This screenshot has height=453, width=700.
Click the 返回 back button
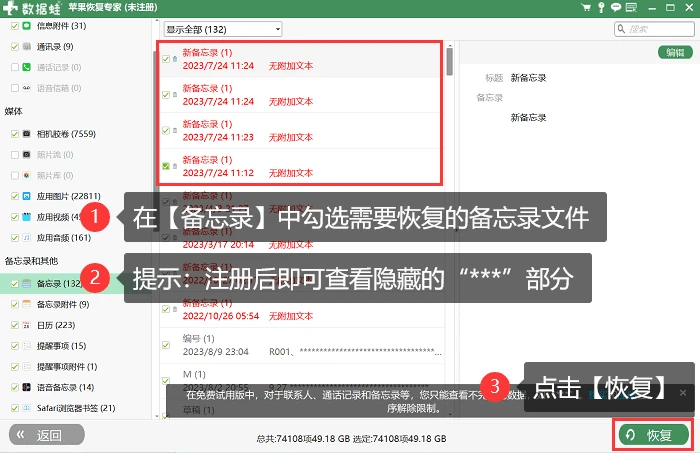pos(46,435)
